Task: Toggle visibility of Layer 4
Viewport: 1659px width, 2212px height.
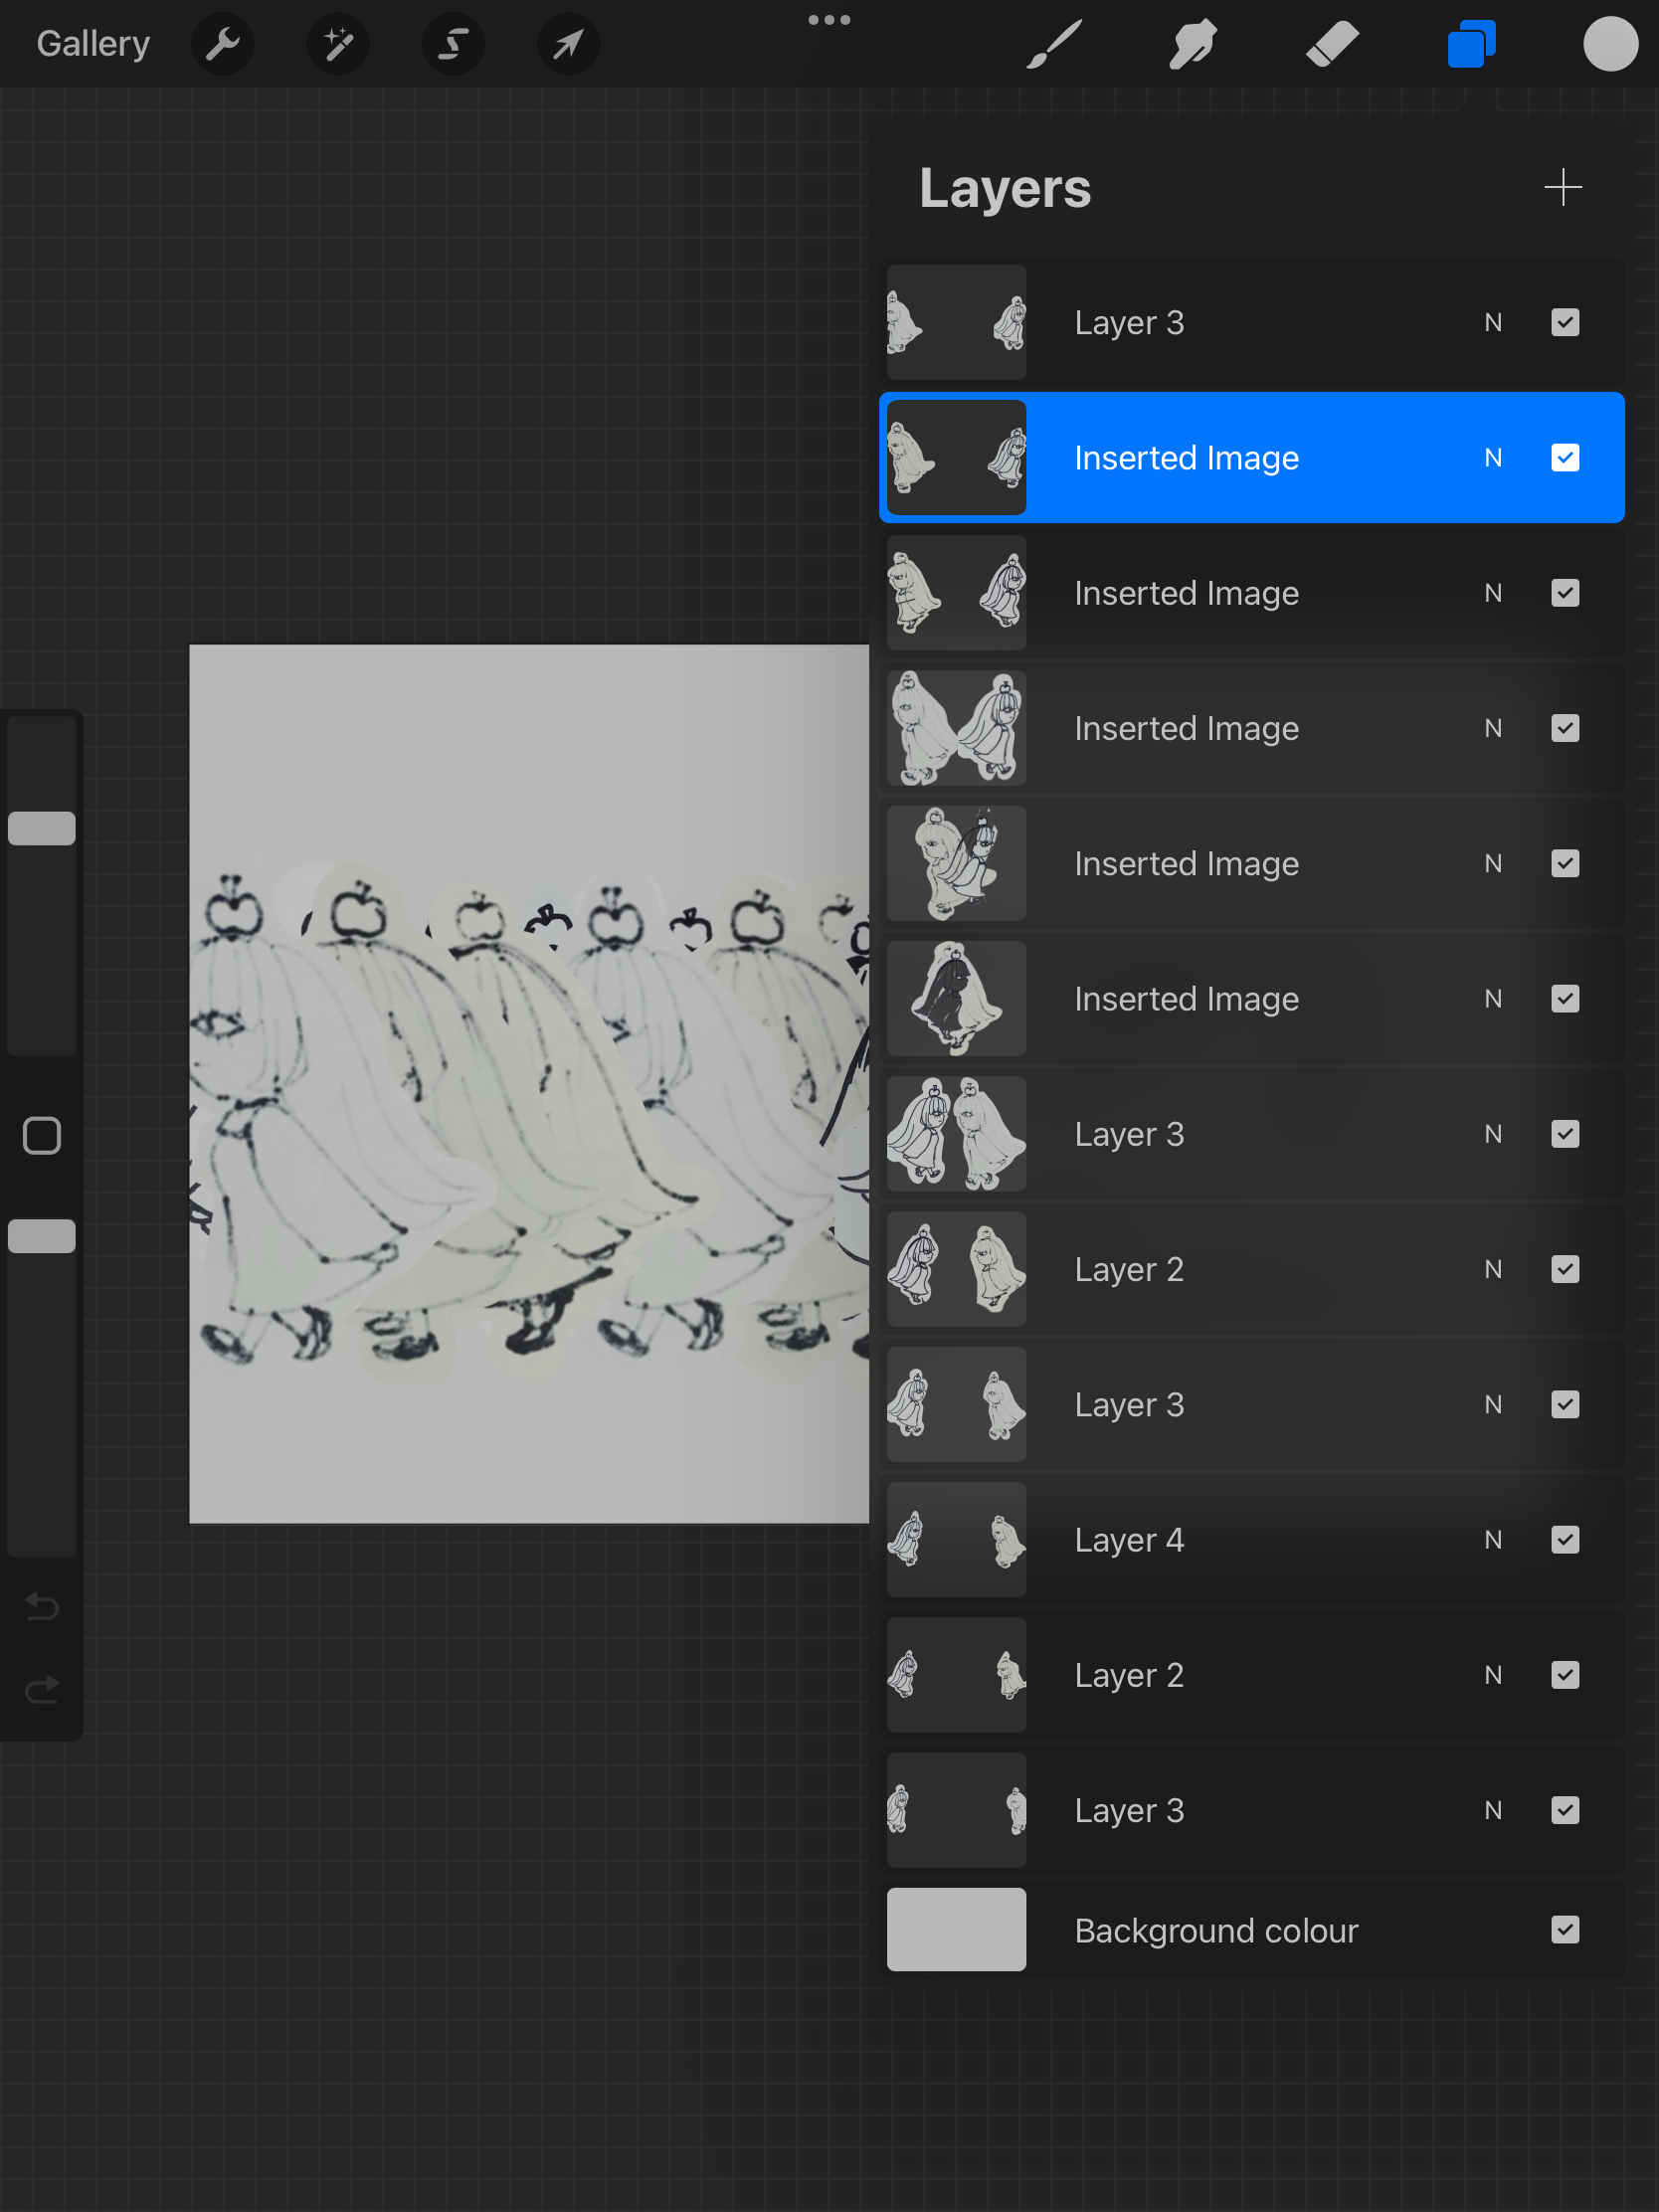Action: [x=1565, y=1540]
